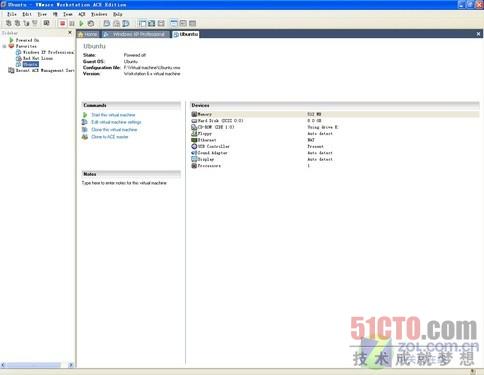Collapse the Favorites tree node
This screenshot has height=375, width=484.
tap(4, 46)
